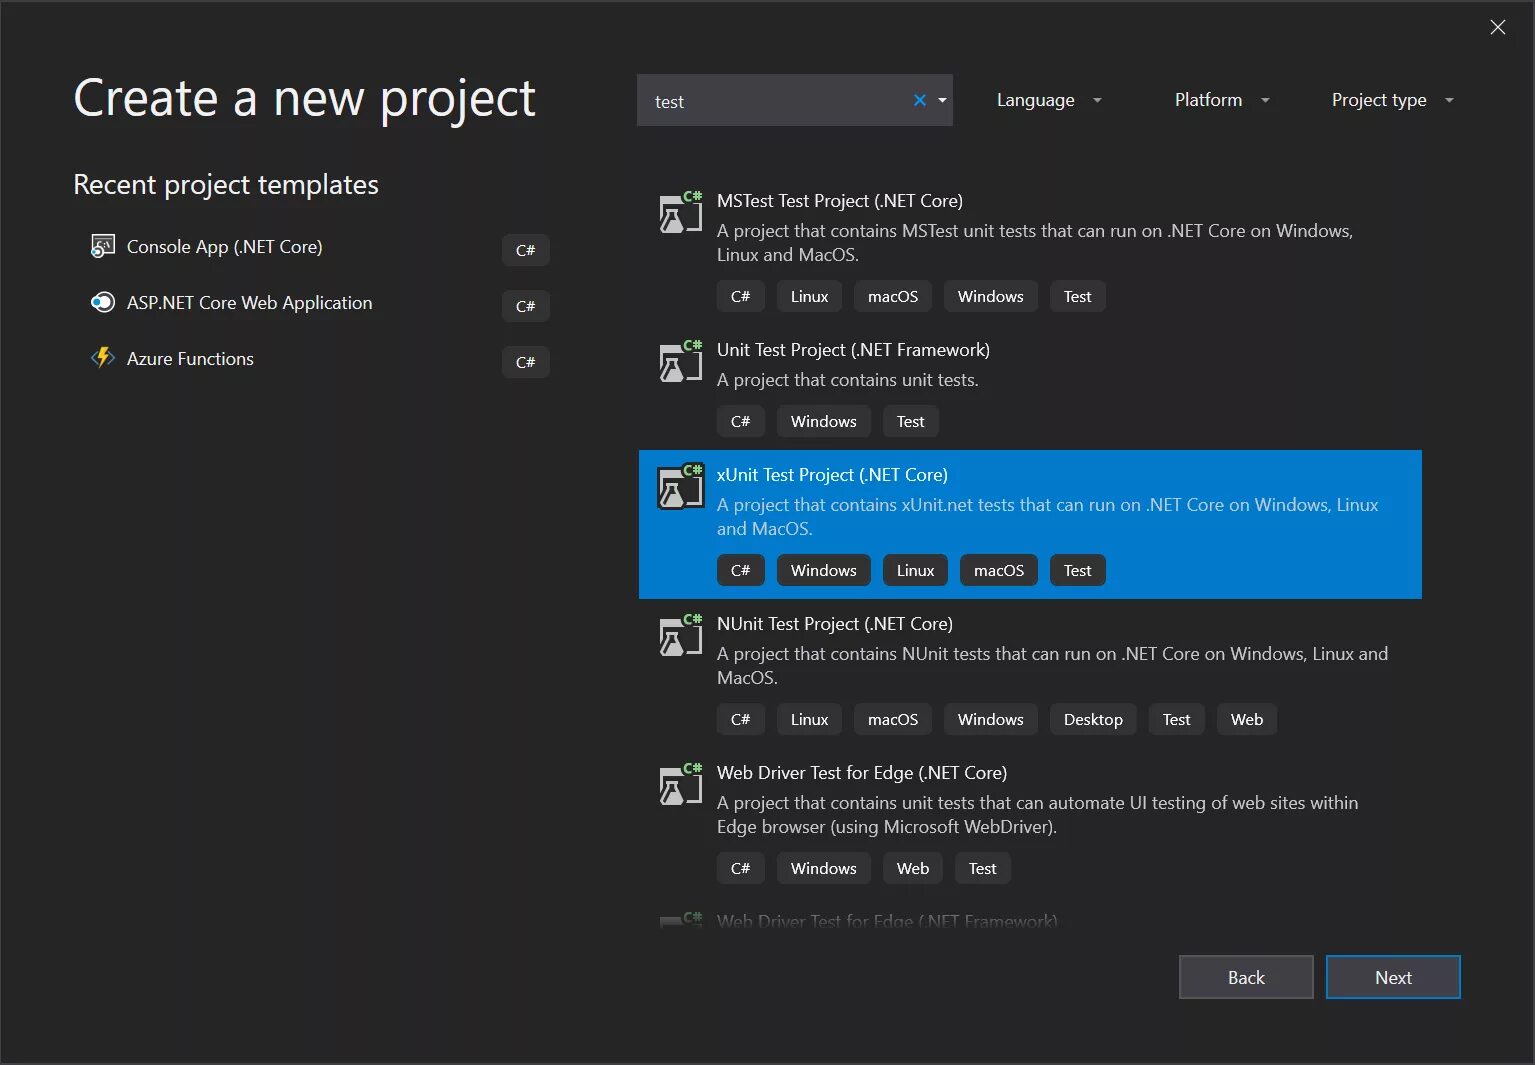Click the macOS tag under xUnit Test Project
The height and width of the screenshot is (1065, 1535).
click(x=999, y=570)
